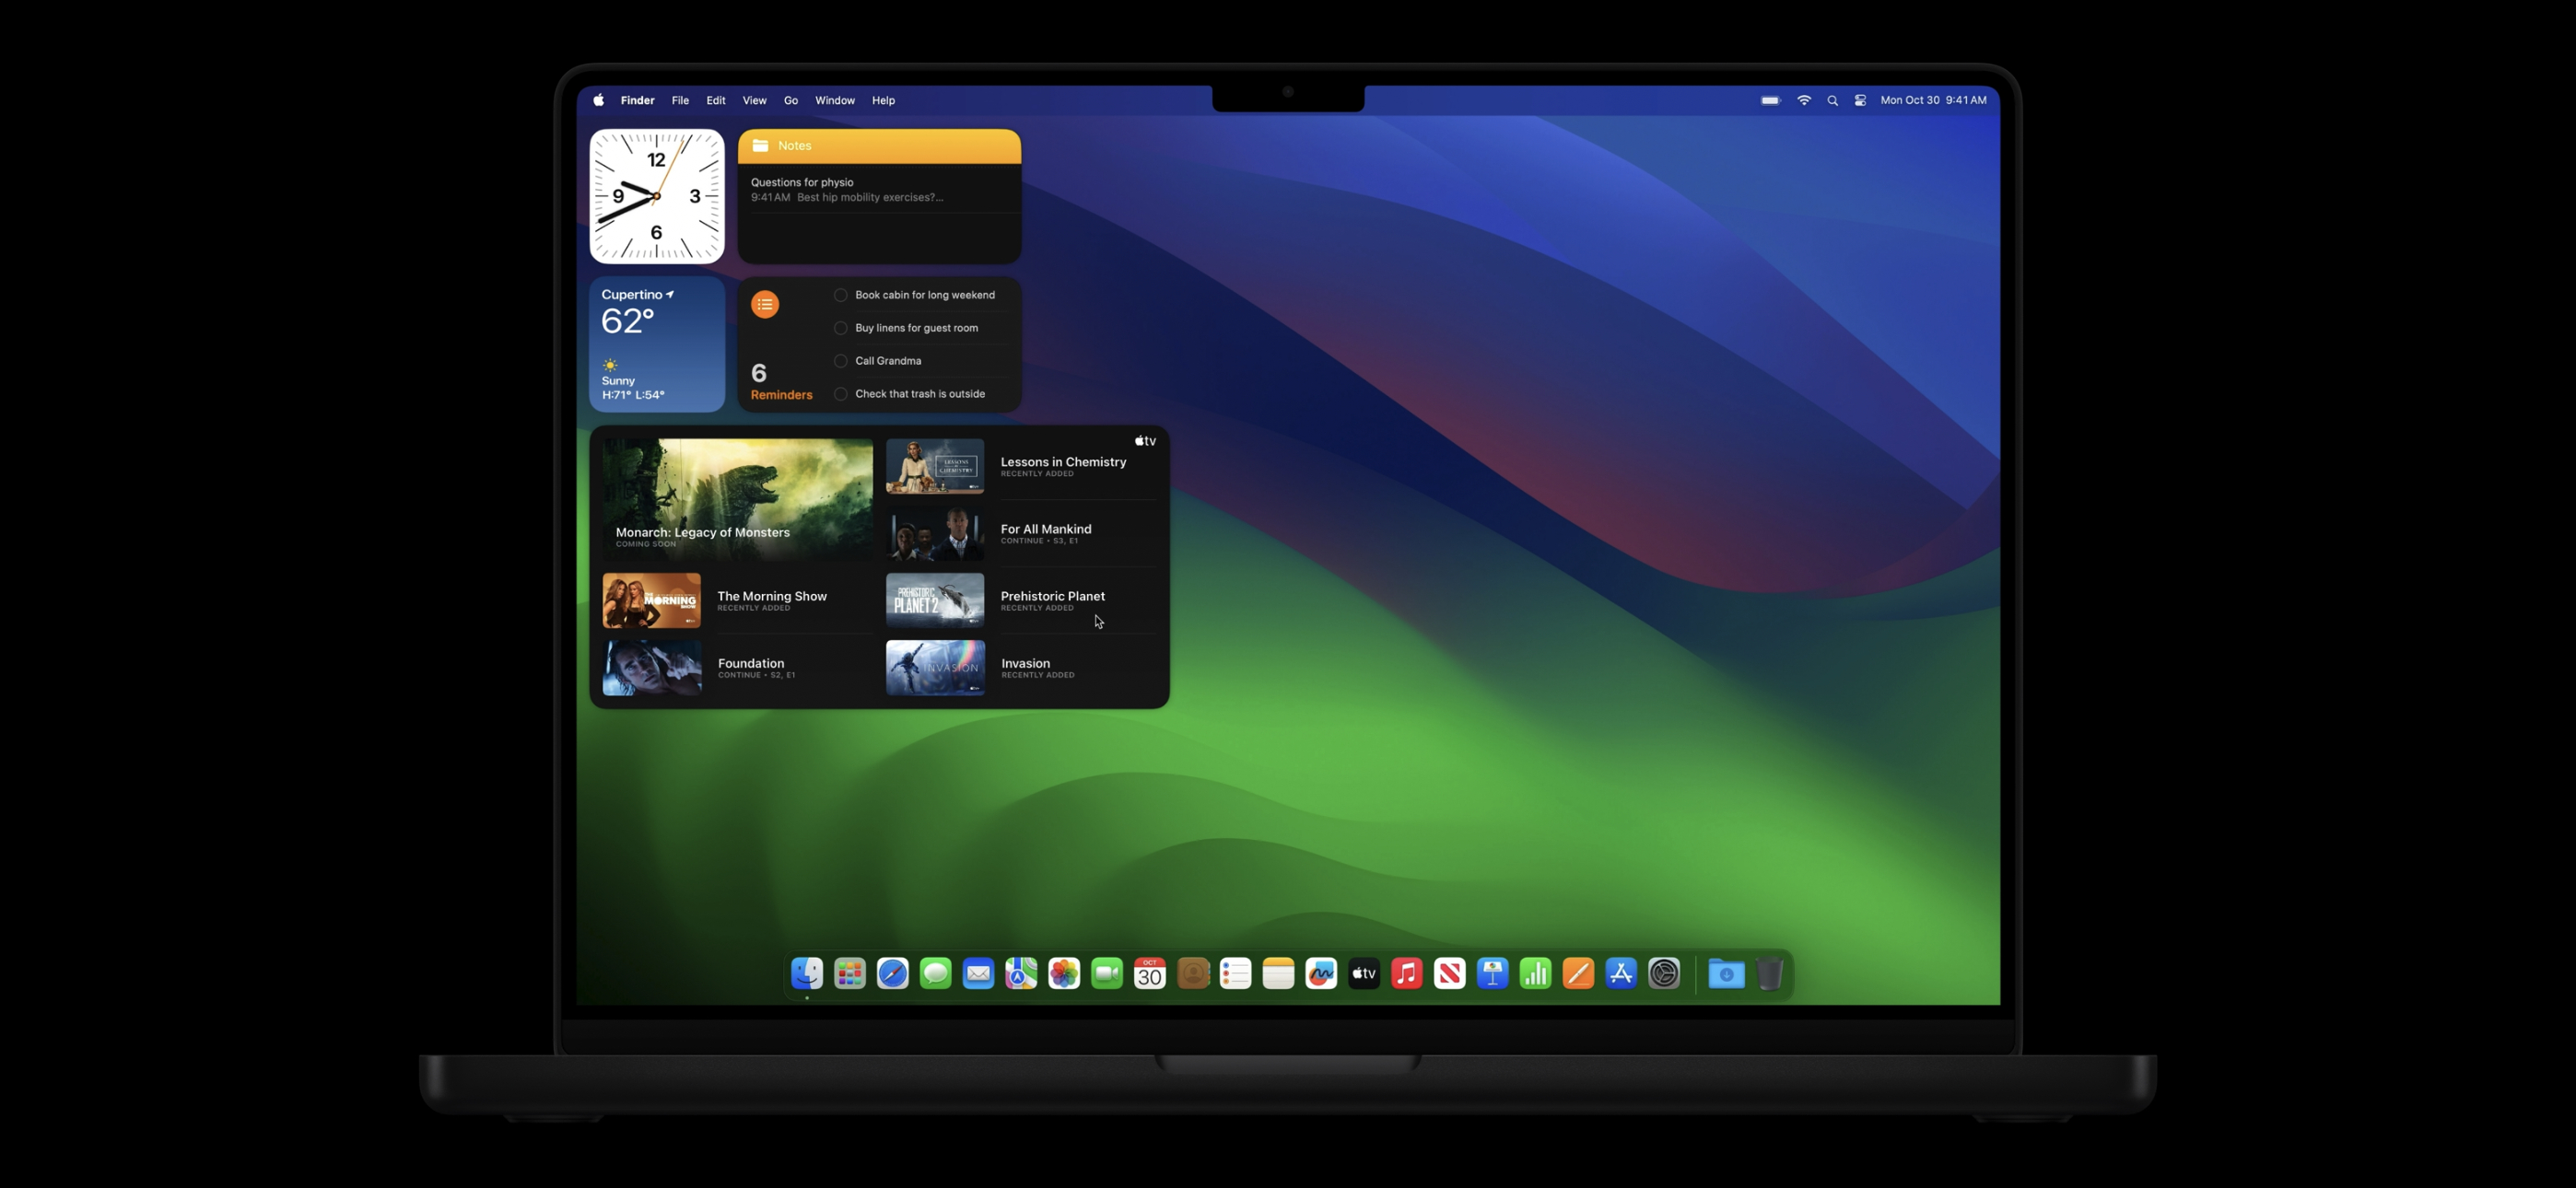Open App Store in the Dock
Screen dimensions: 2576x1188
[x=1621, y=973]
